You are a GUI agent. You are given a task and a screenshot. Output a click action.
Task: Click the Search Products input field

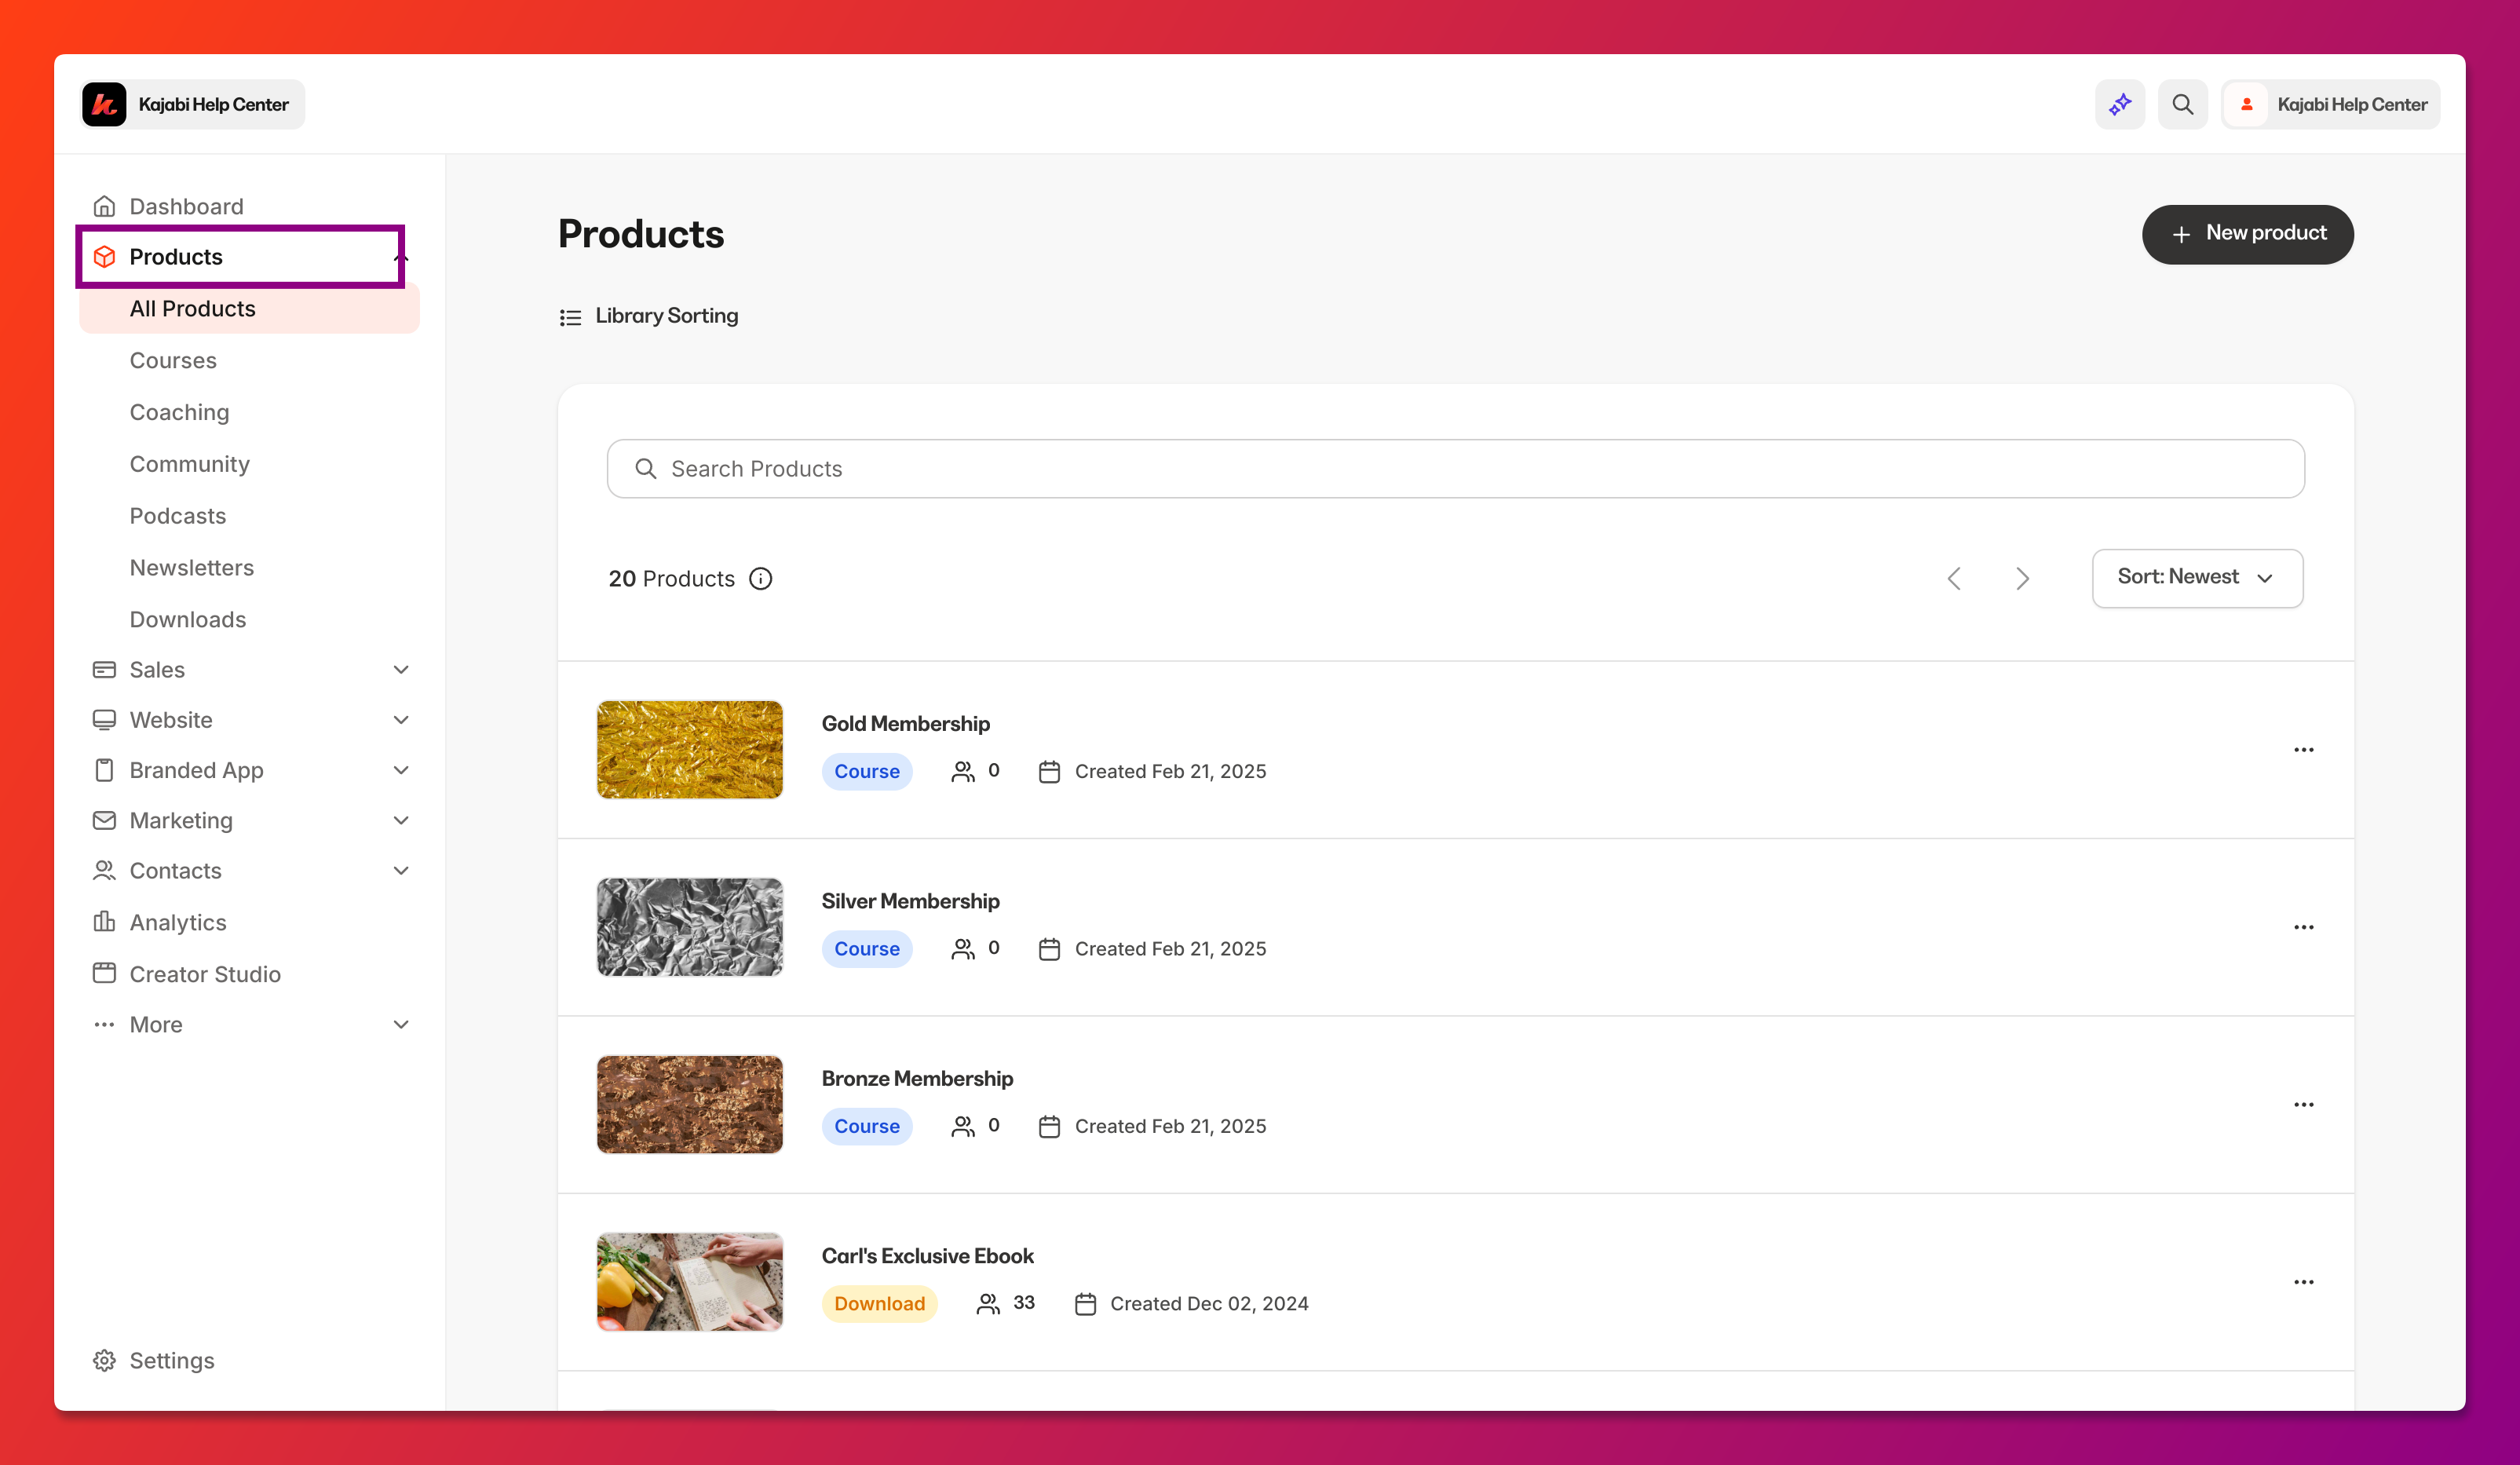tap(1455, 469)
